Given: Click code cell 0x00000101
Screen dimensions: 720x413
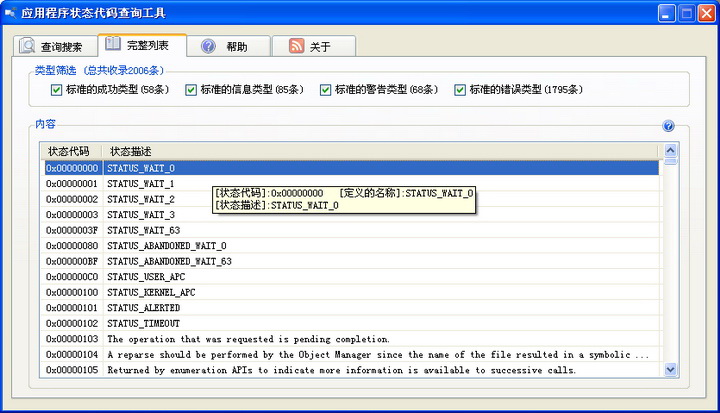Looking at the screenshot, I should point(72,308).
